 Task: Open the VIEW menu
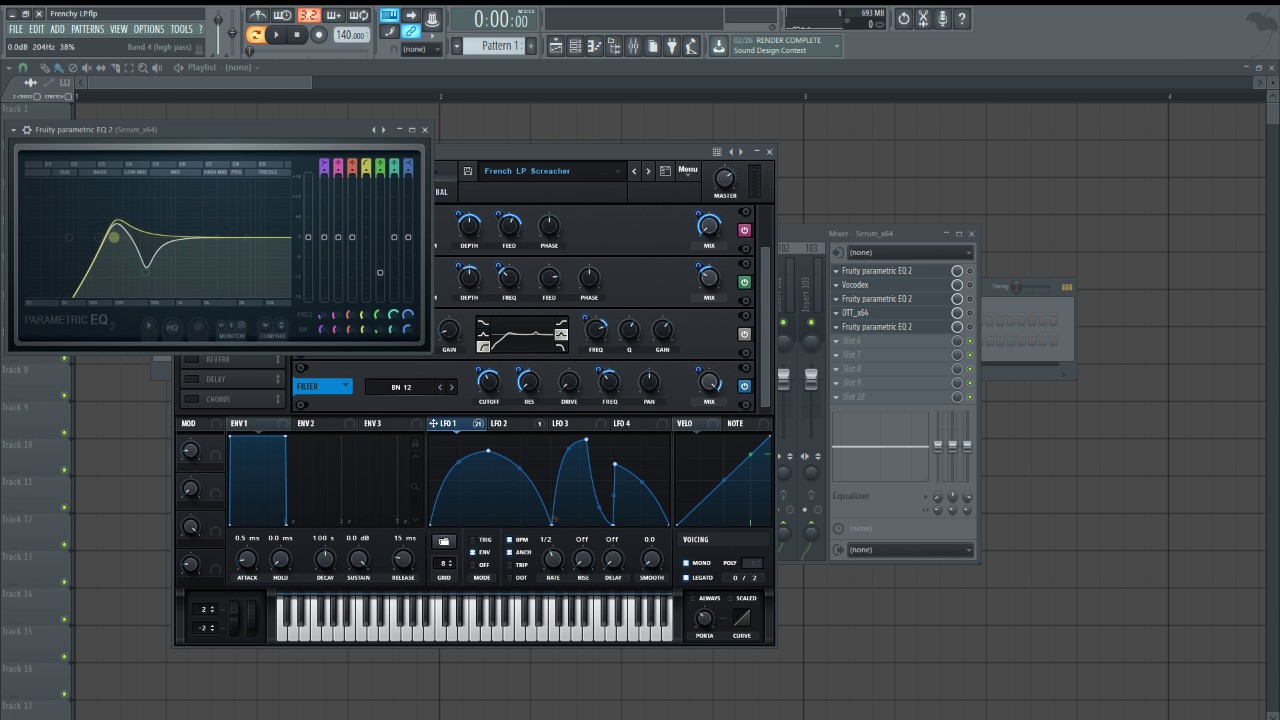pyautogui.click(x=119, y=30)
